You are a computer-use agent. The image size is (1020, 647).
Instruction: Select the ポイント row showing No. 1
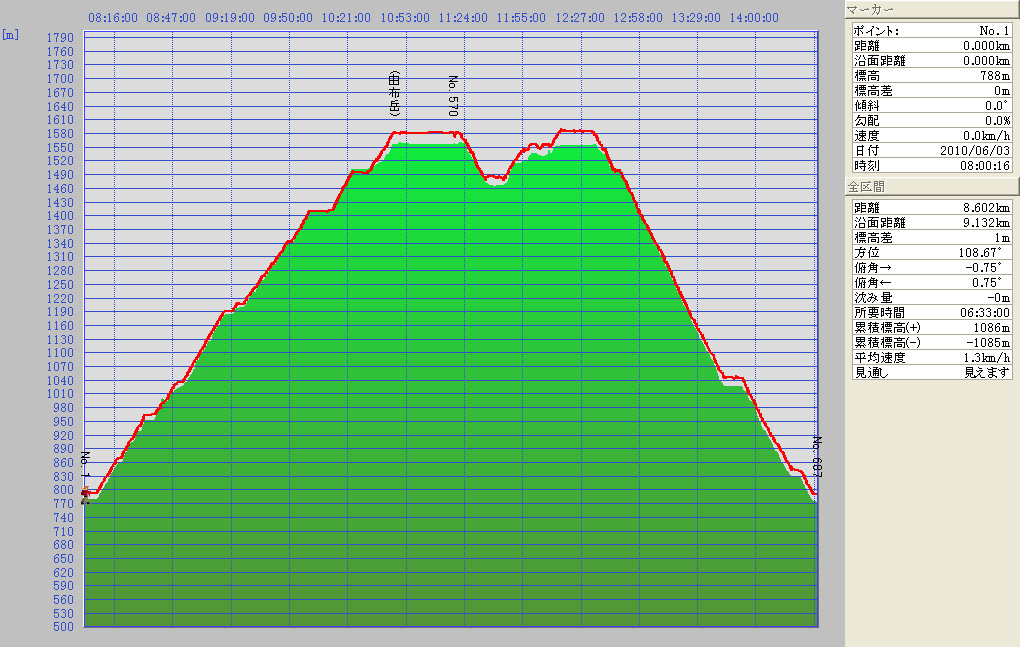coord(930,31)
